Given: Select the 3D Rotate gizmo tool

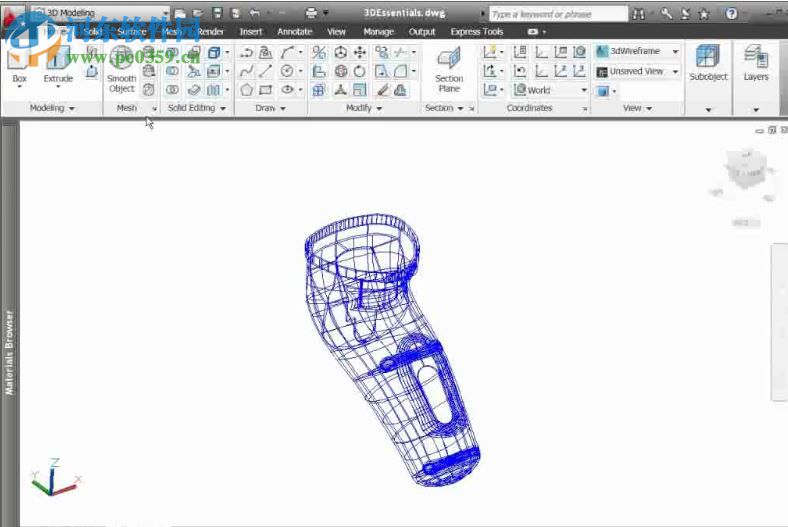Looking at the screenshot, I should pos(340,71).
